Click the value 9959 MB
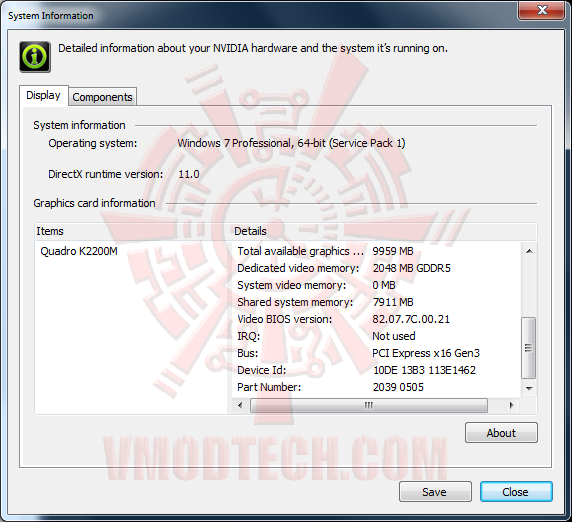This screenshot has width=572, height=522. [x=393, y=251]
